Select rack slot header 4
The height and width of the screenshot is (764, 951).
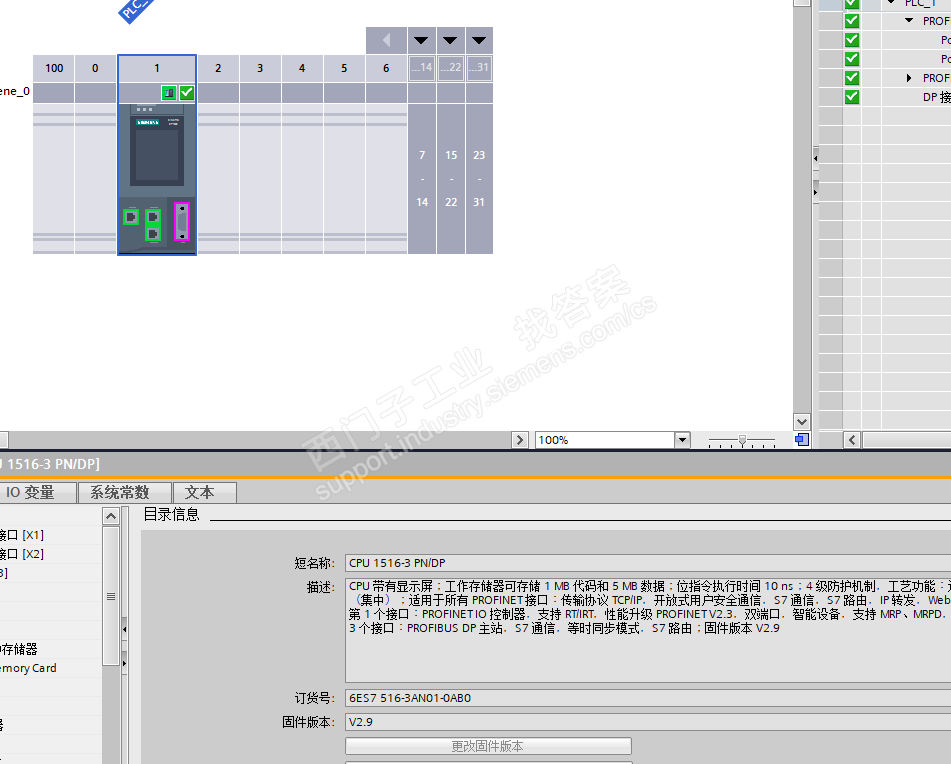(302, 69)
